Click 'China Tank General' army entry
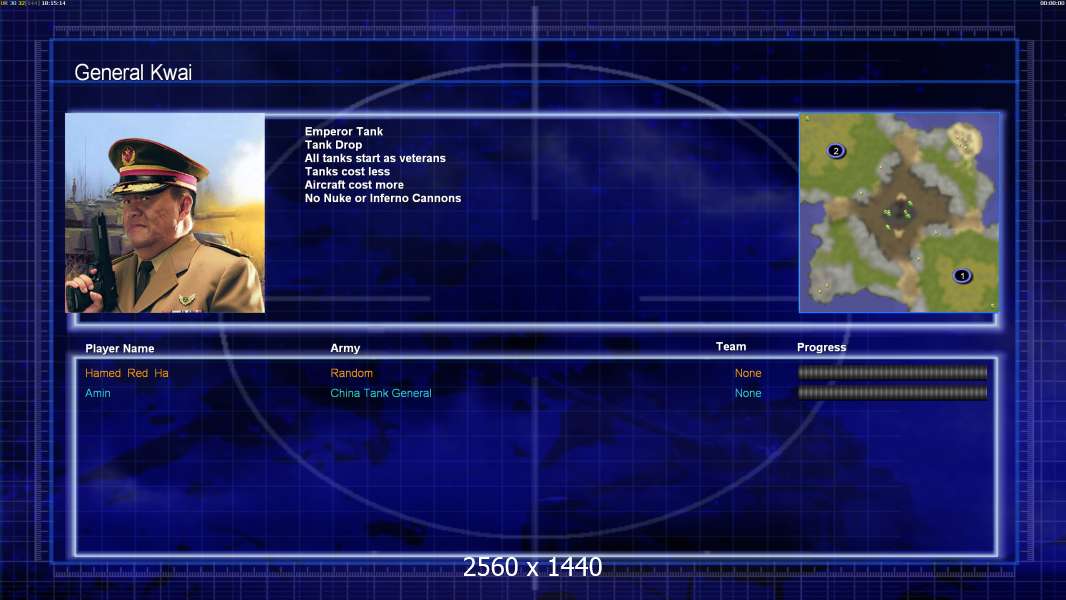This screenshot has width=1066, height=600. coord(381,393)
